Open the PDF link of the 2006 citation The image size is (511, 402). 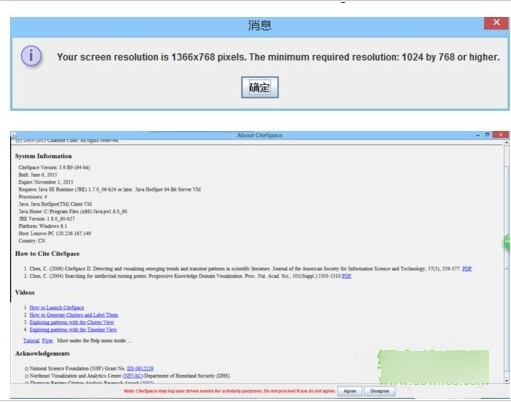(467, 269)
